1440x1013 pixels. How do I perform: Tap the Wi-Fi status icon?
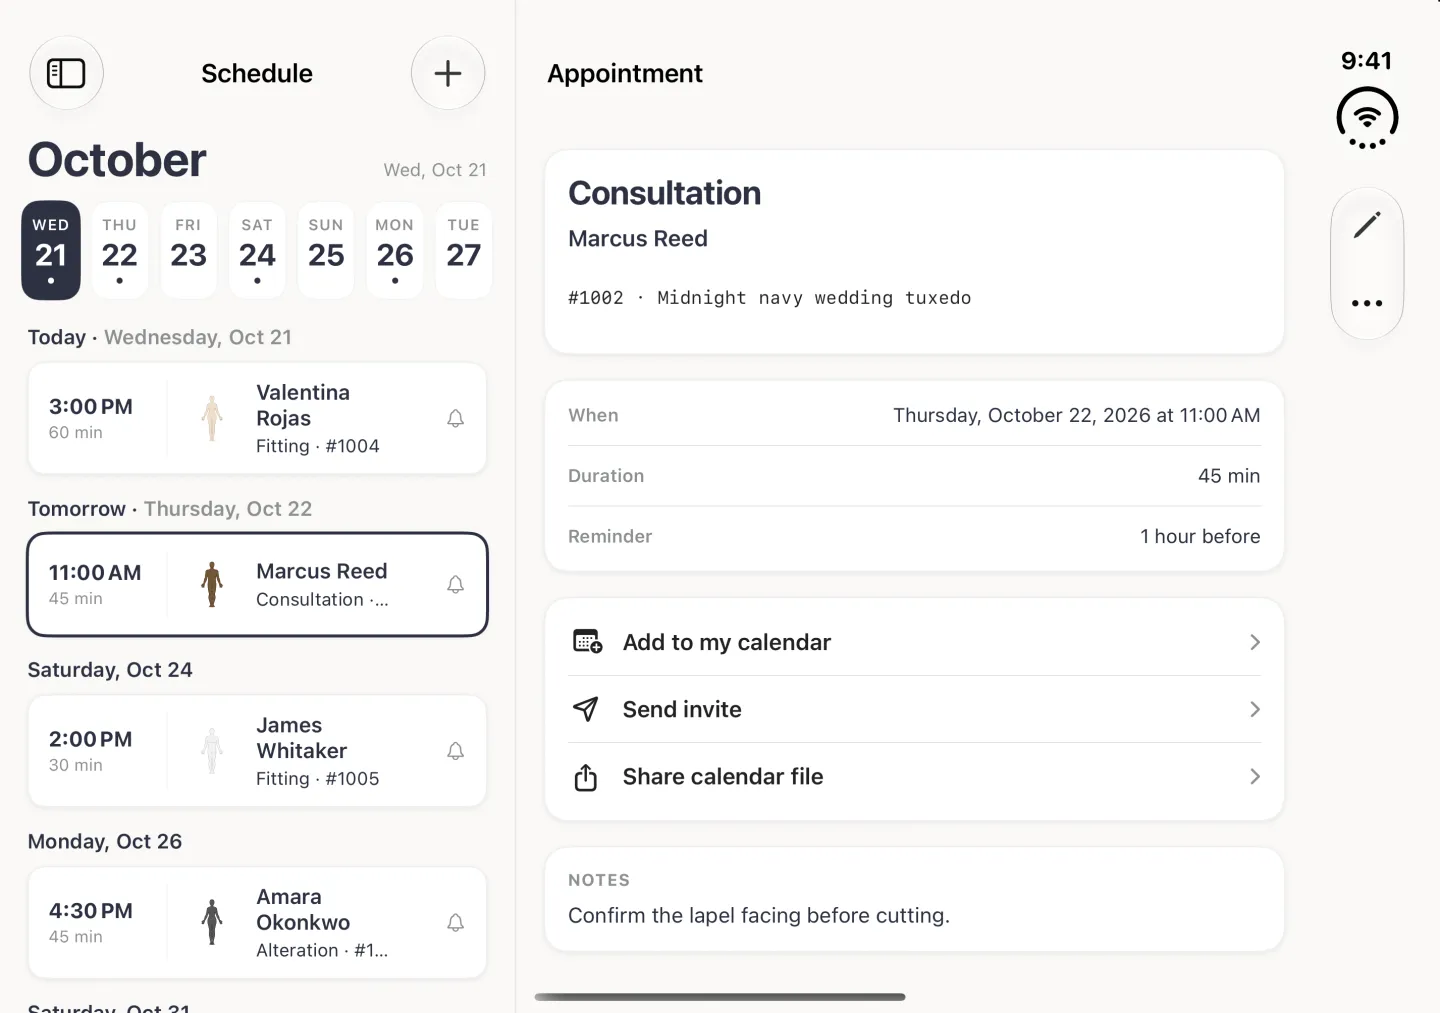click(1367, 118)
